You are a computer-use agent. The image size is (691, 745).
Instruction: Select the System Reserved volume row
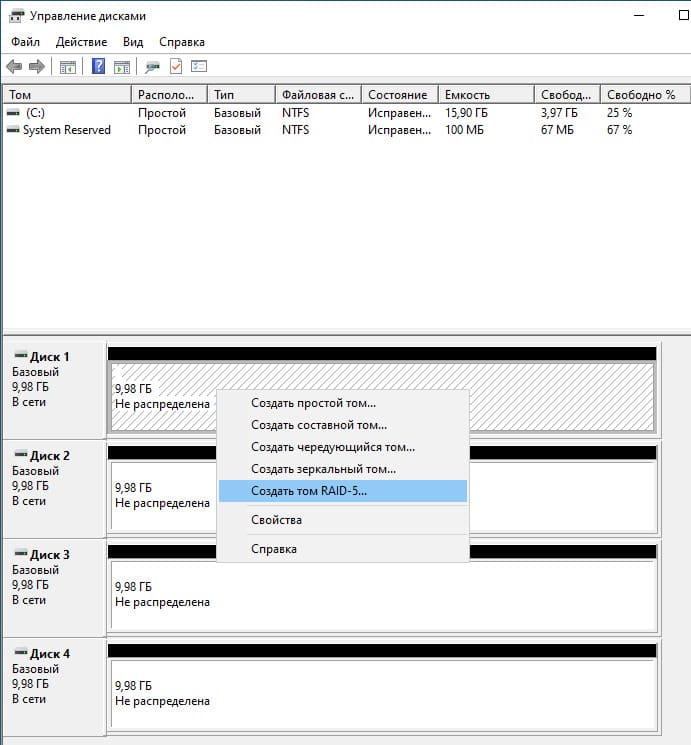(66, 131)
